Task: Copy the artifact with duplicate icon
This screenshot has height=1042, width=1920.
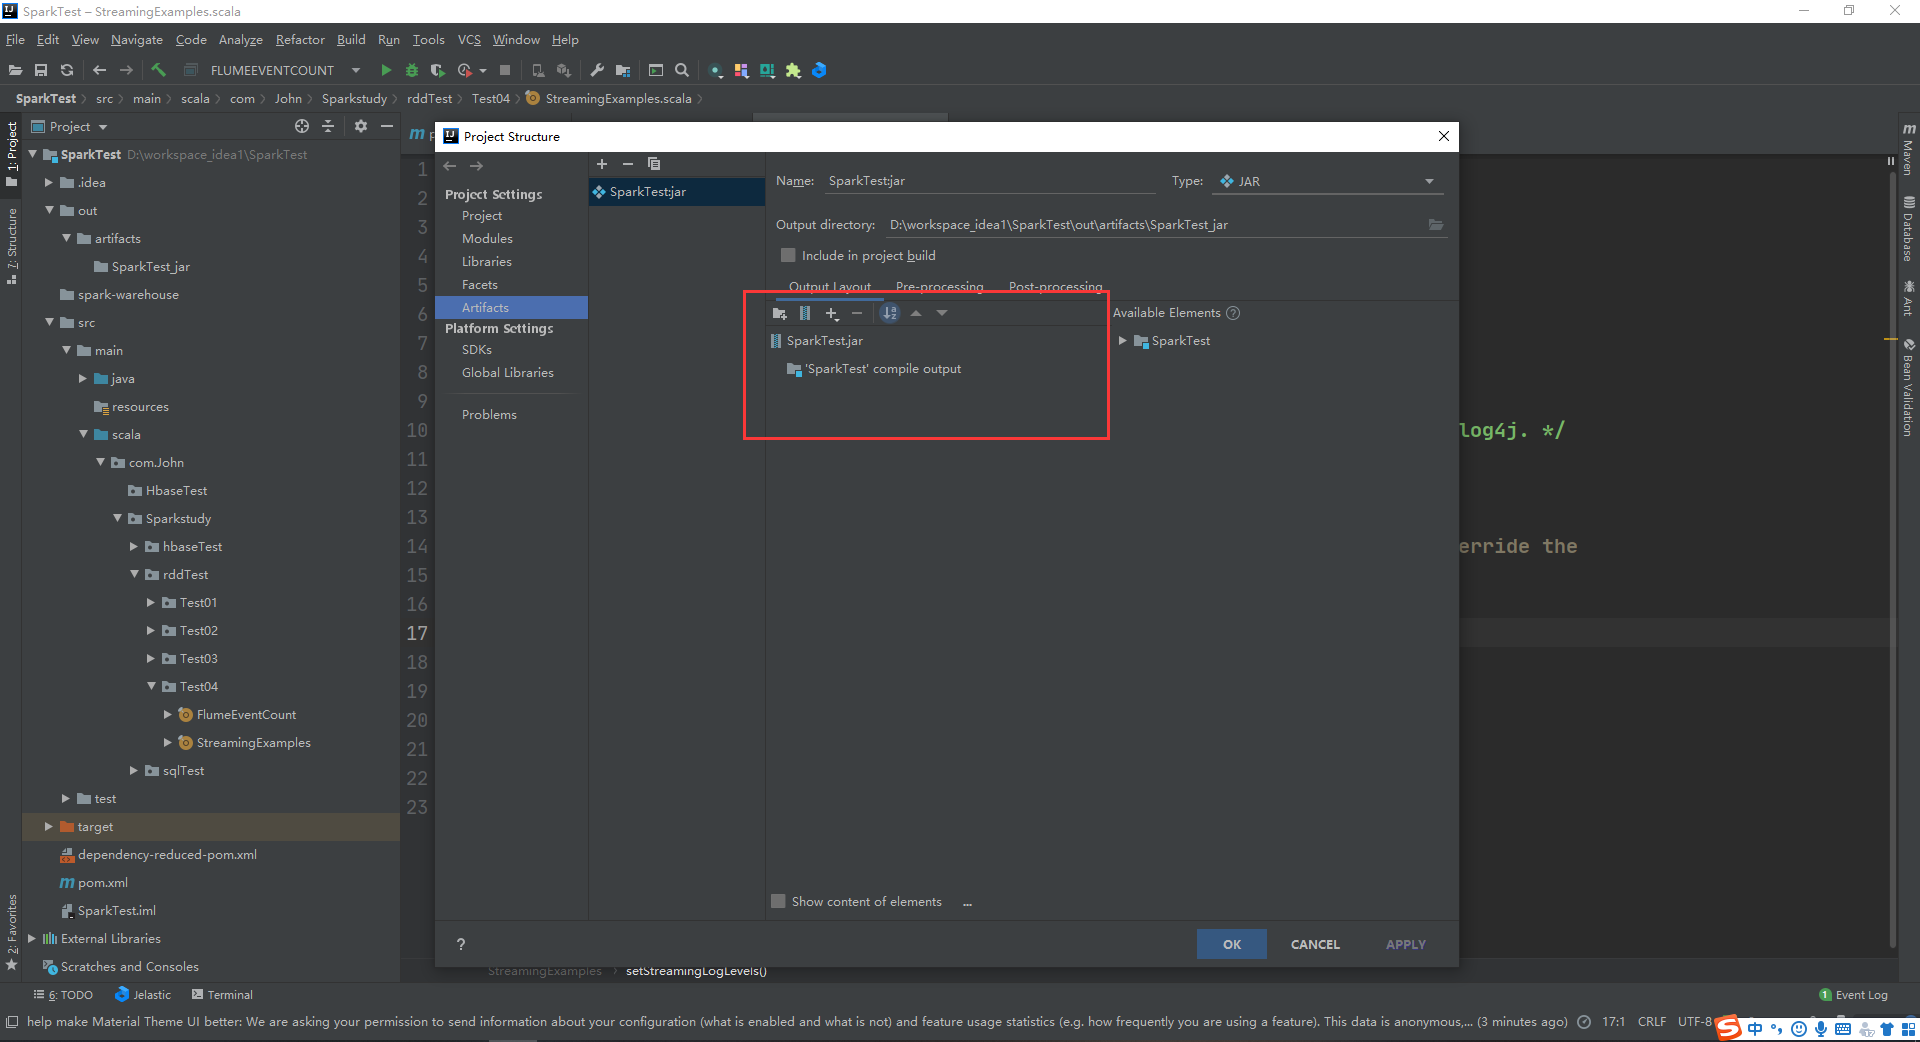Action: click(x=654, y=164)
